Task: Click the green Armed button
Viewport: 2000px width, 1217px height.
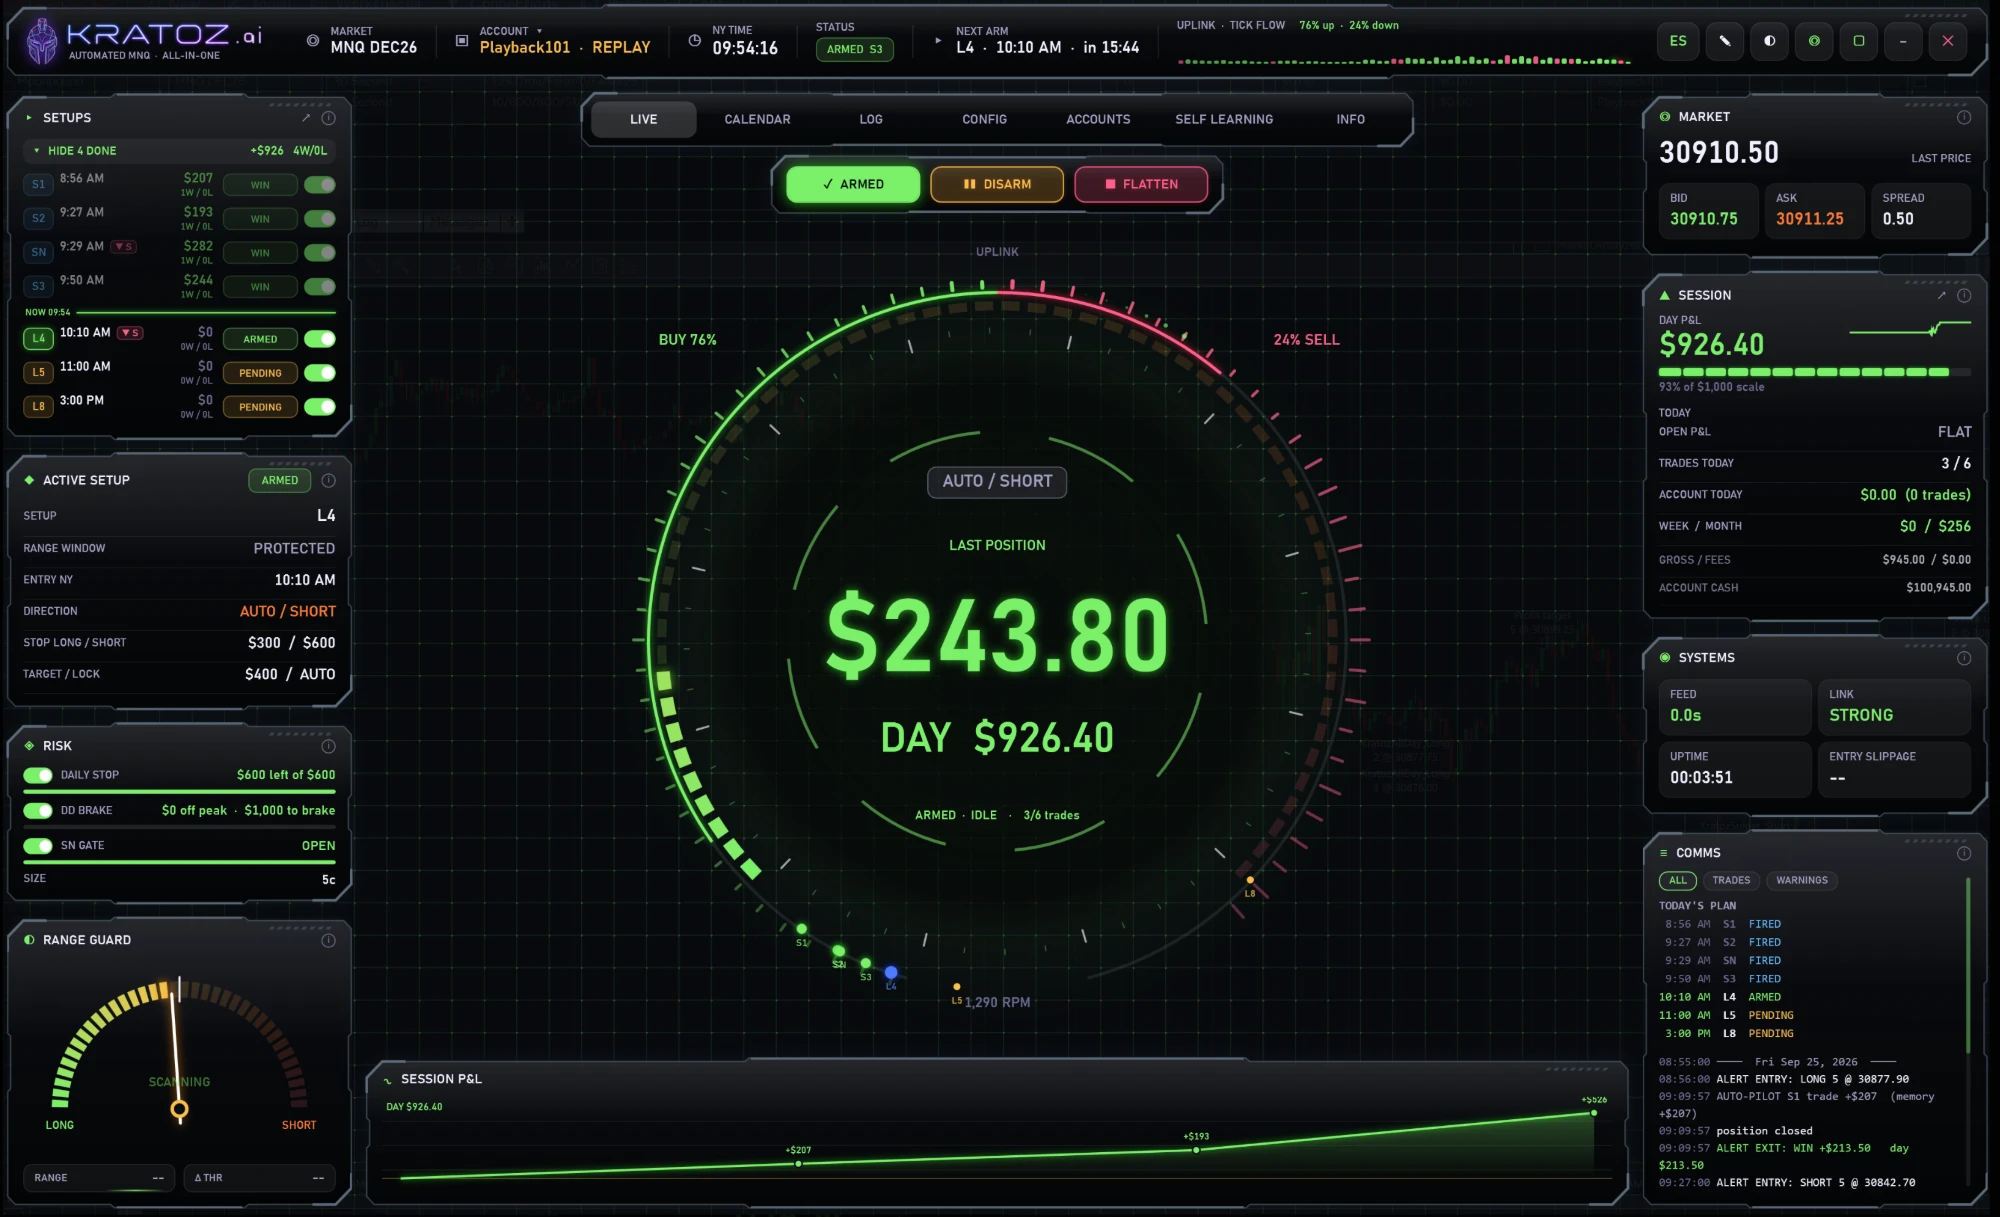Action: pyautogui.click(x=853, y=184)
